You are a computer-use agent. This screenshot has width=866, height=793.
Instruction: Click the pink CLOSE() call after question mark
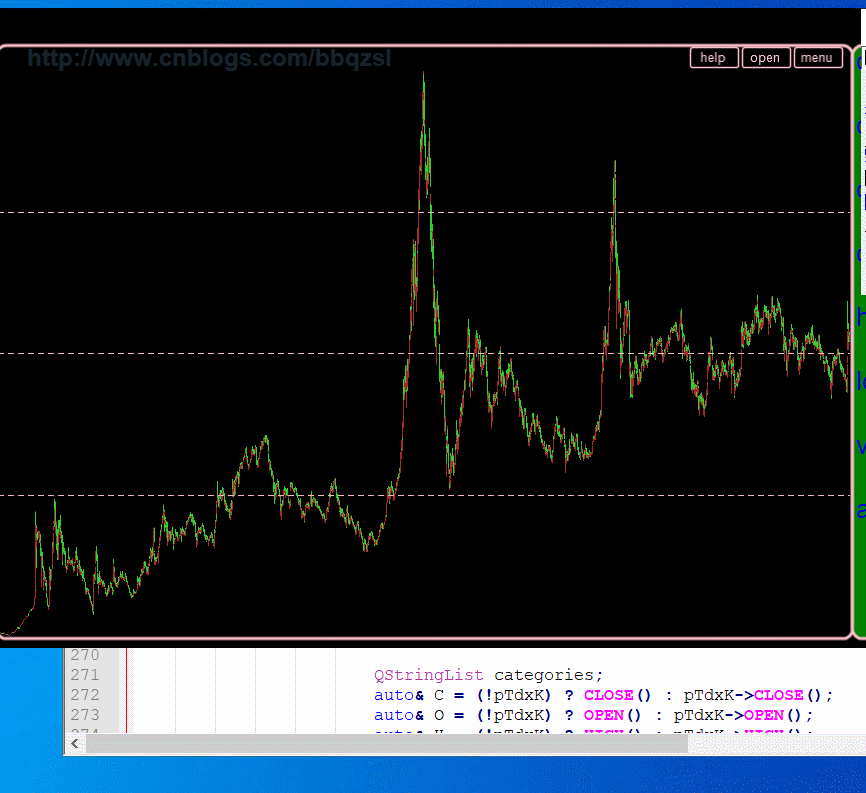coord(617,695)
